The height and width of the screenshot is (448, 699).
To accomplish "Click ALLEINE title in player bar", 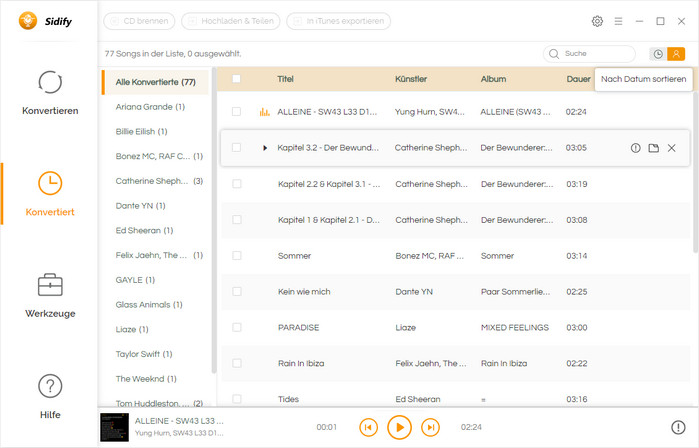I will (x=179, y=421).
